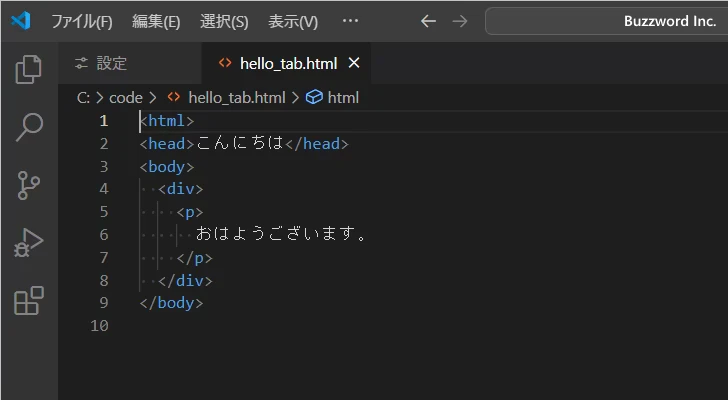728x400 pixels.
Task: Click the <html> tag on line 1
Action: (167, 121)
